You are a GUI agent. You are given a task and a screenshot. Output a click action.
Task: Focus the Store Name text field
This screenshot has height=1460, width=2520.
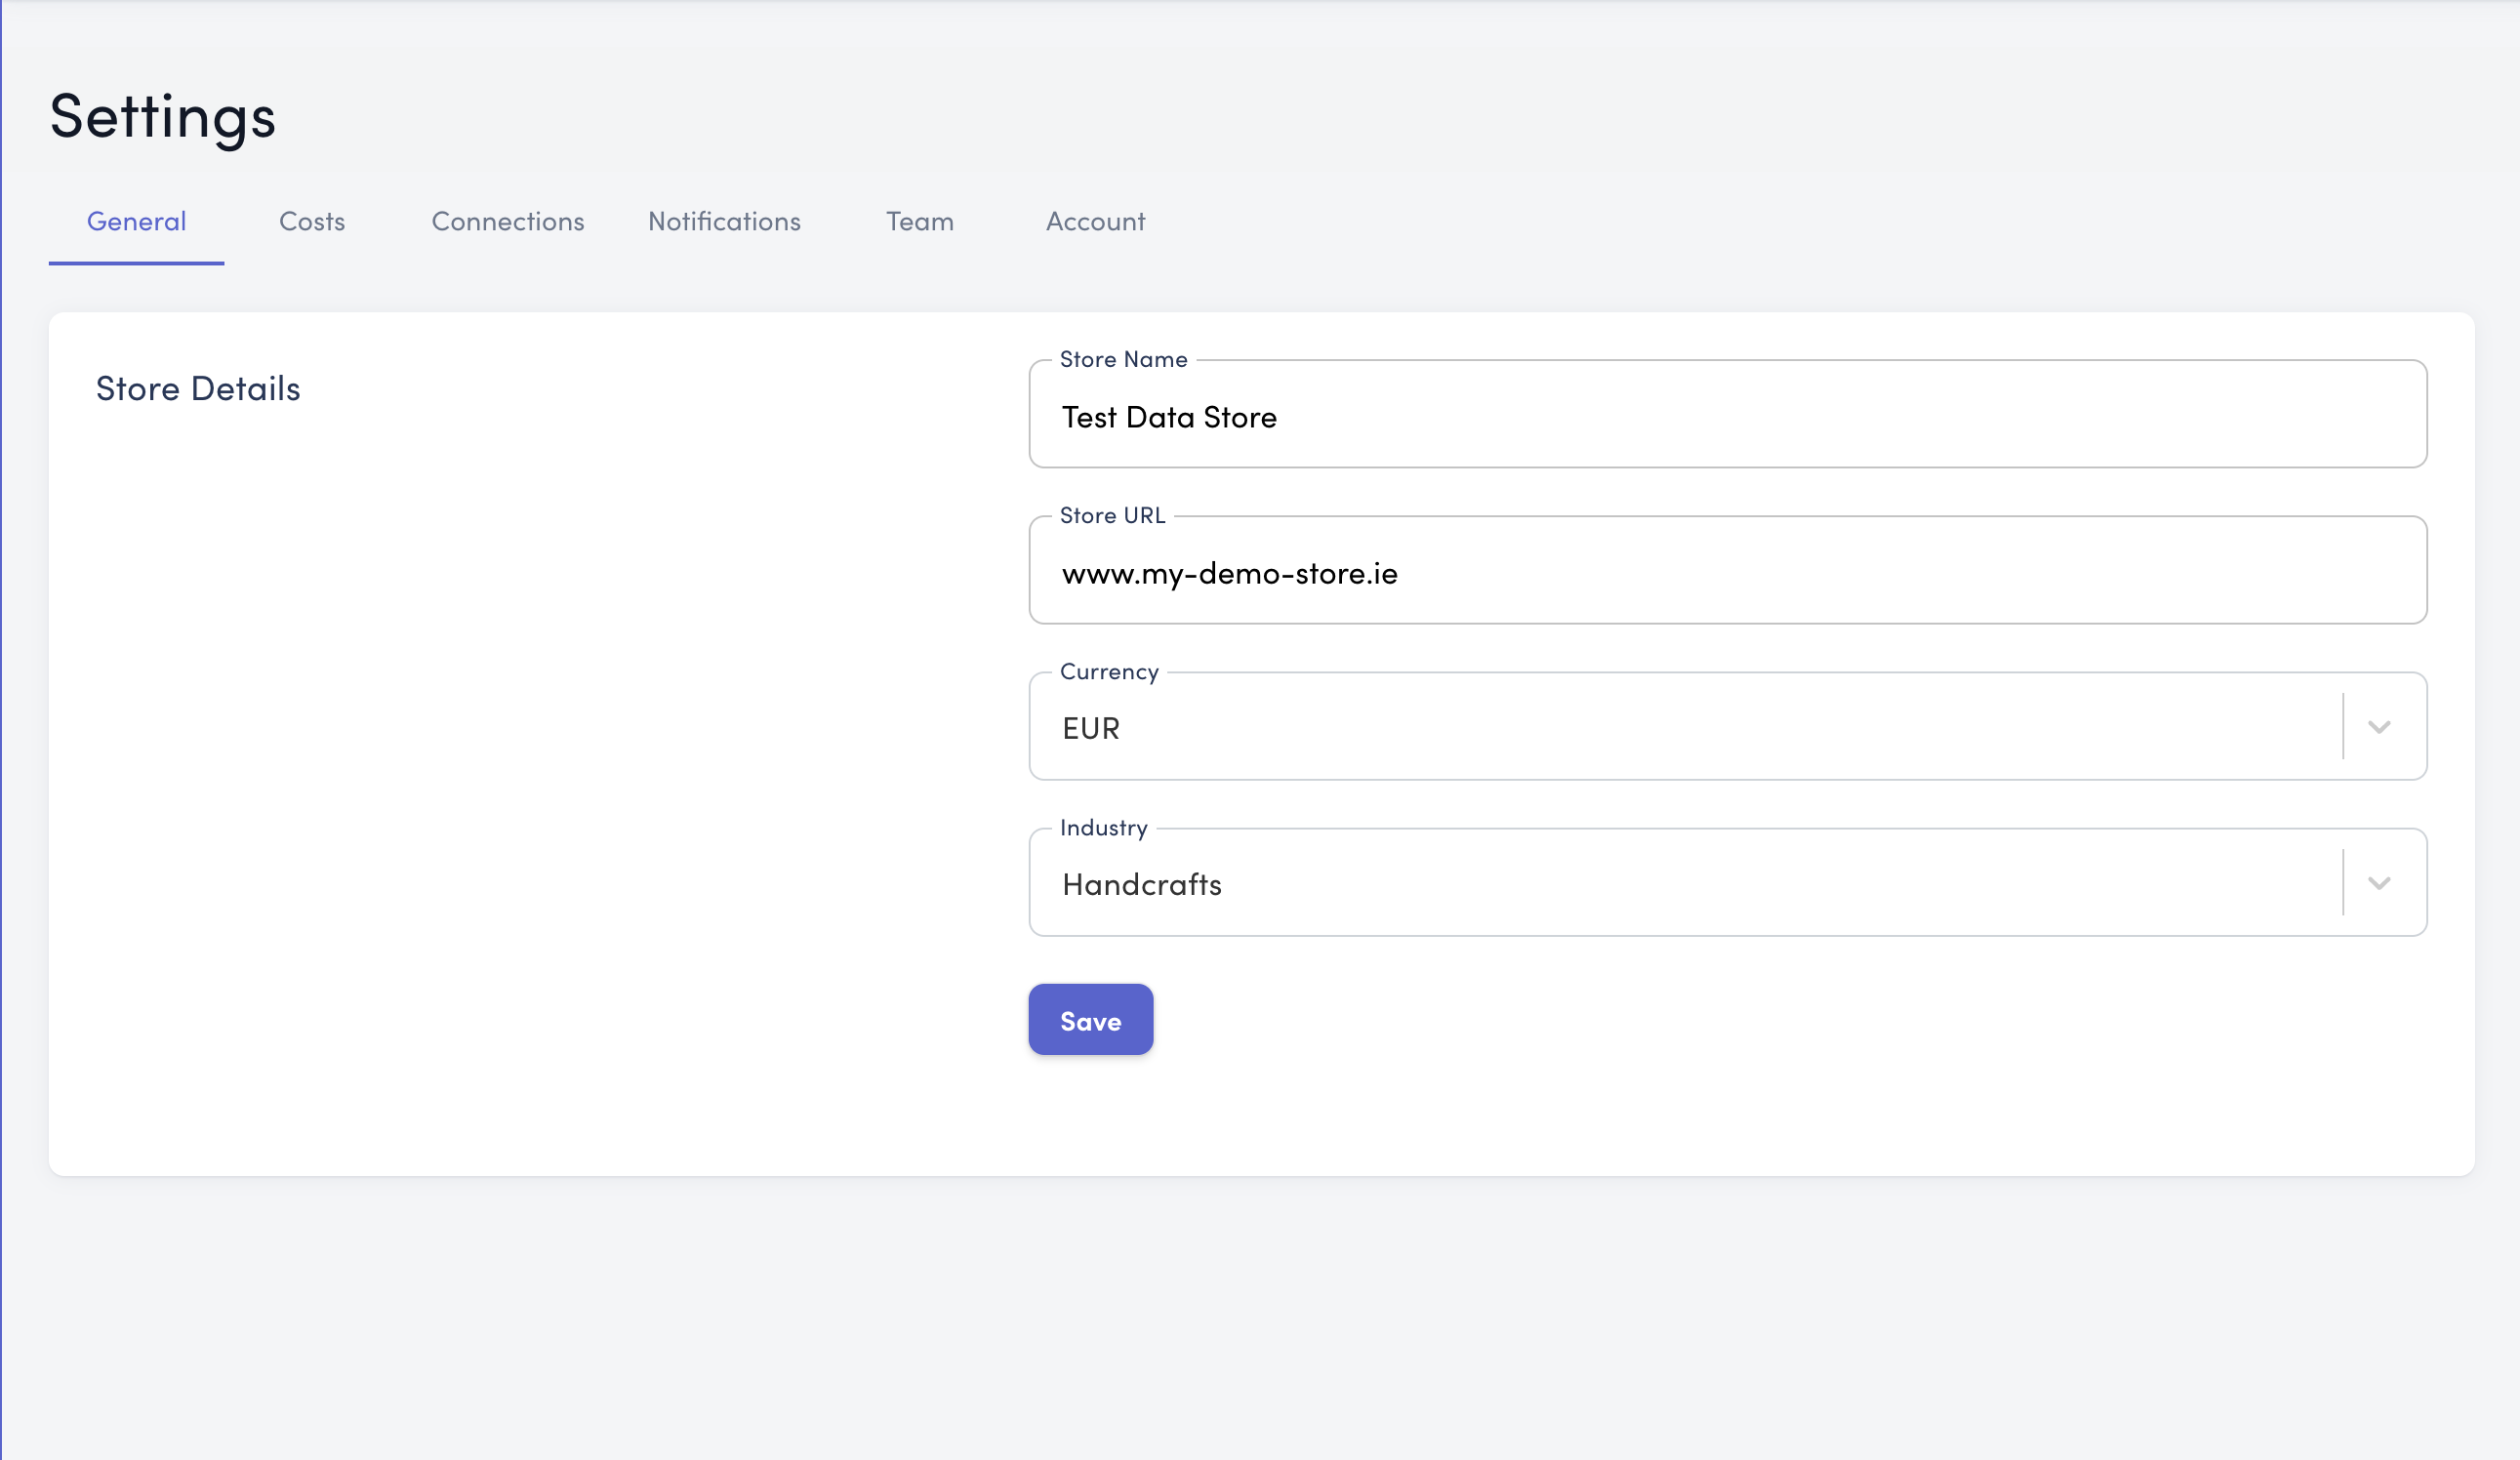(1727, 417)
